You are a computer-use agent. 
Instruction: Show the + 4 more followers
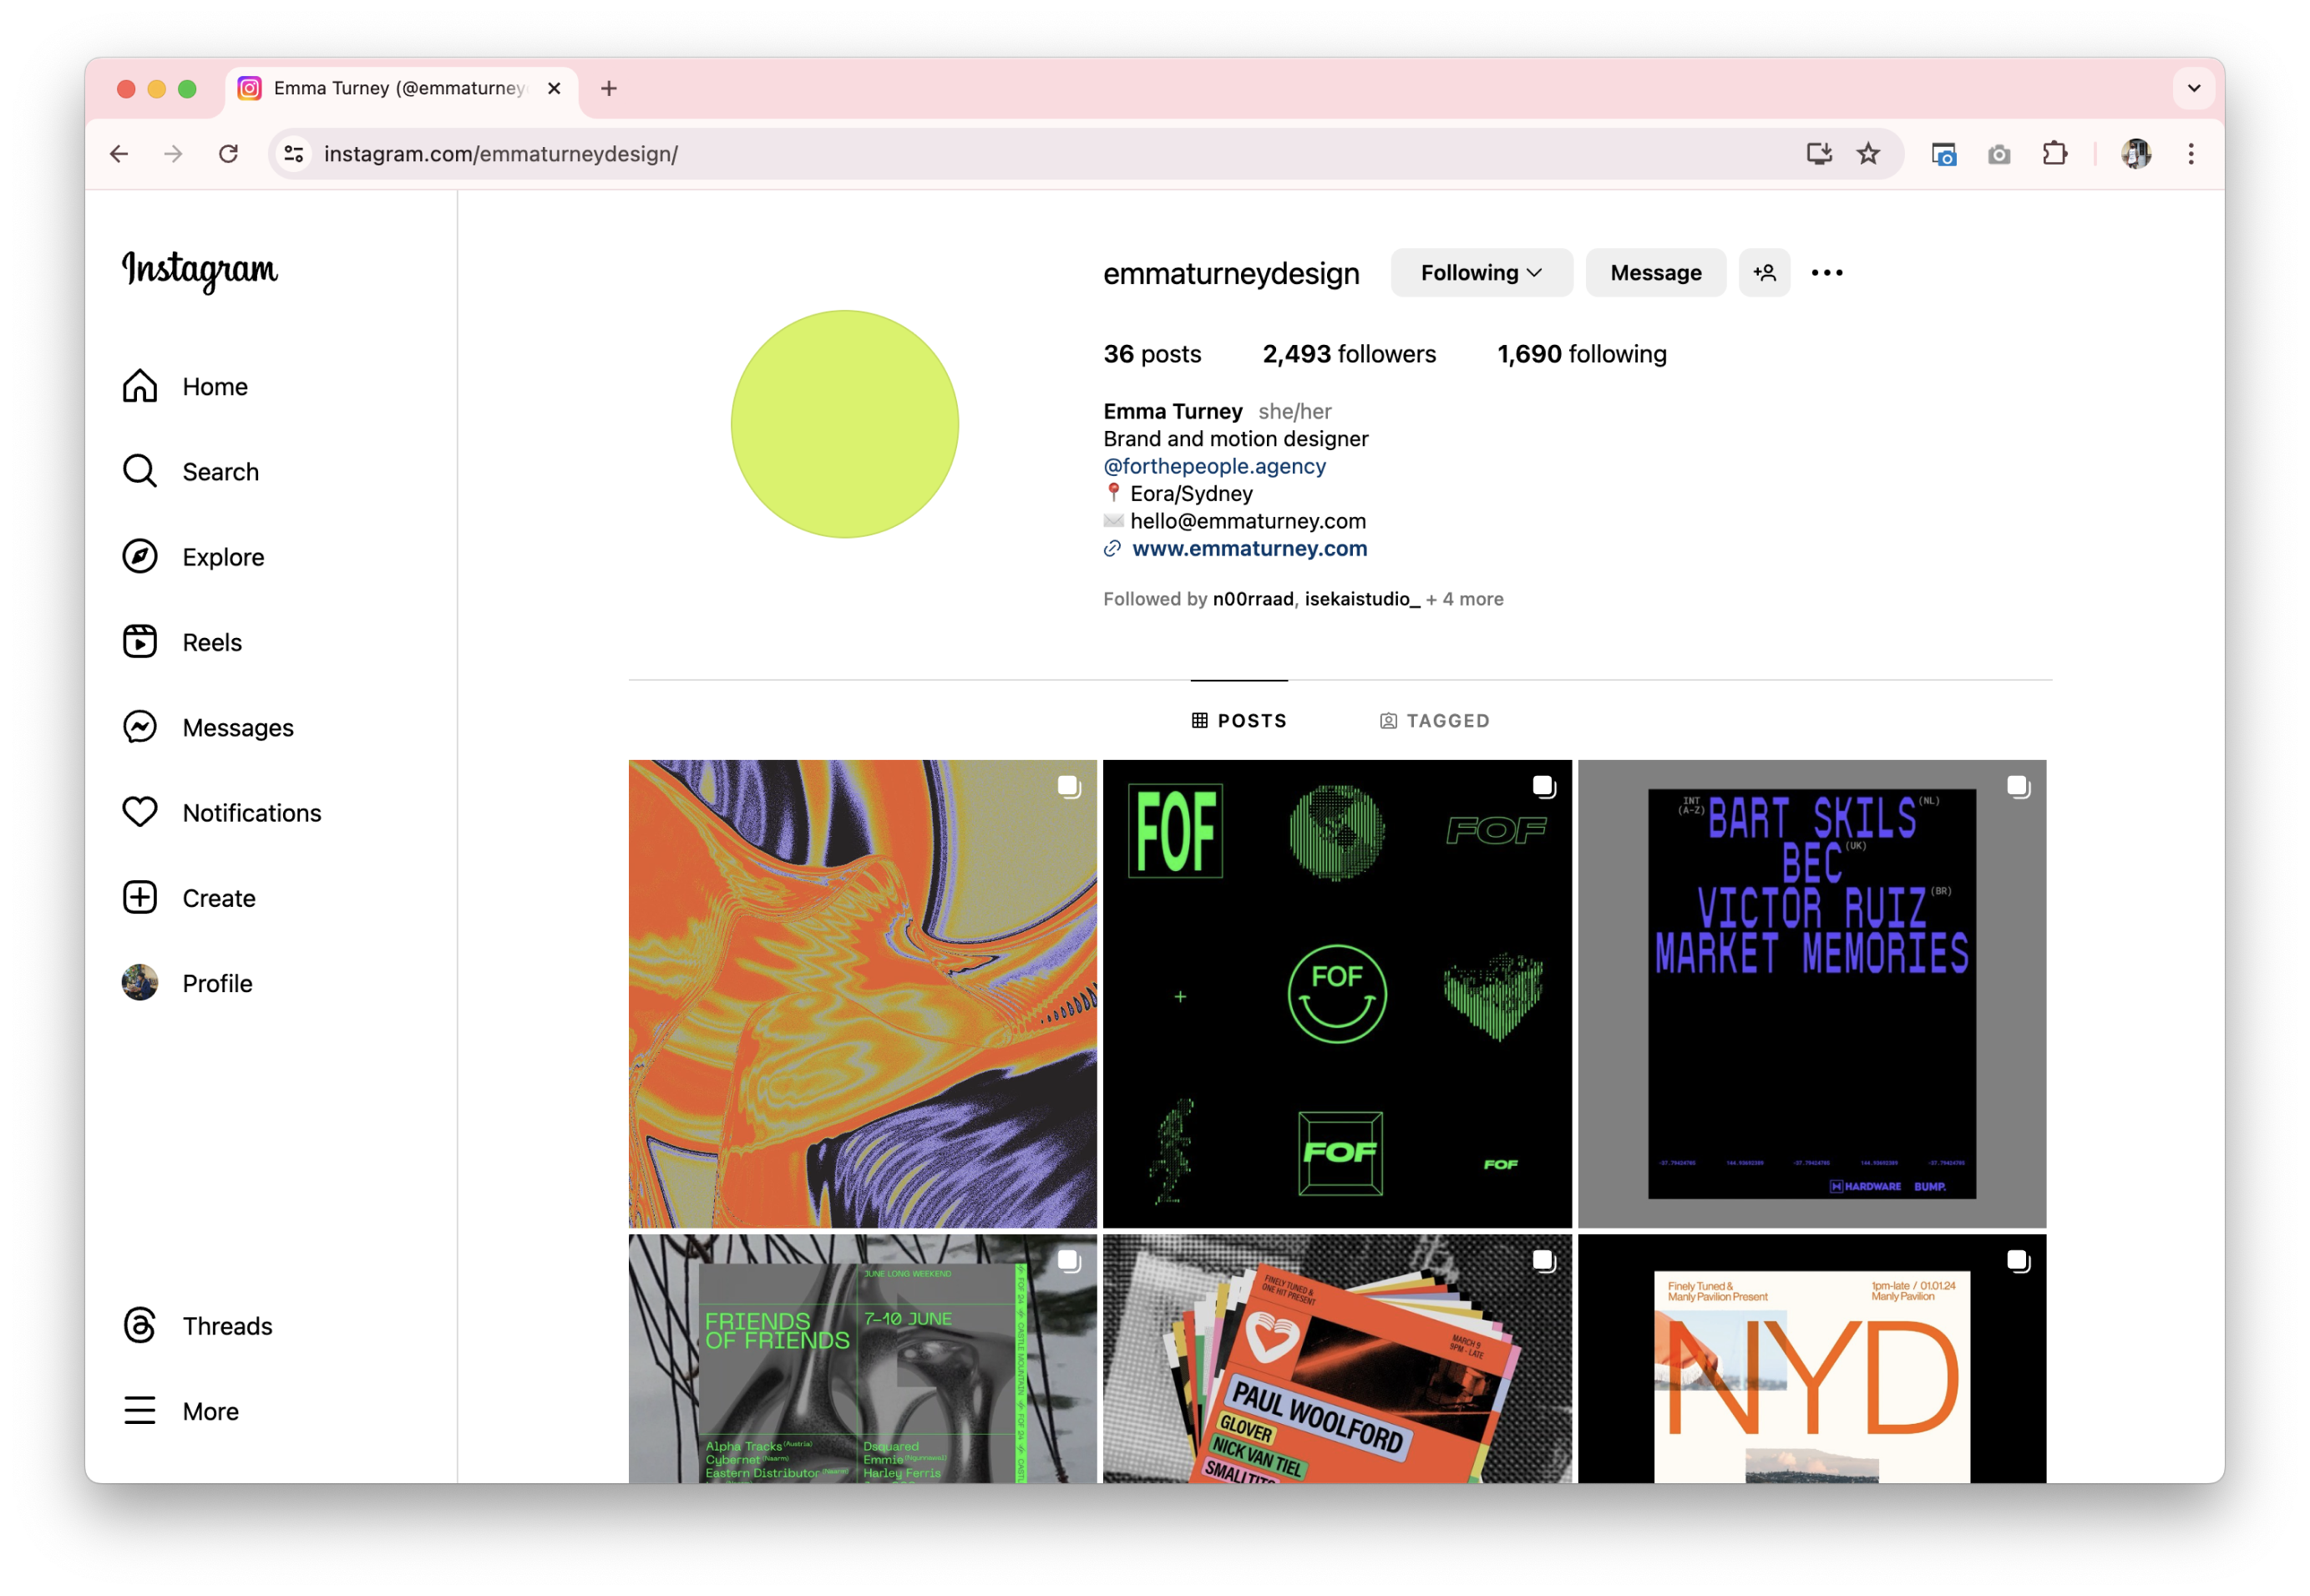click(1465, 599)
